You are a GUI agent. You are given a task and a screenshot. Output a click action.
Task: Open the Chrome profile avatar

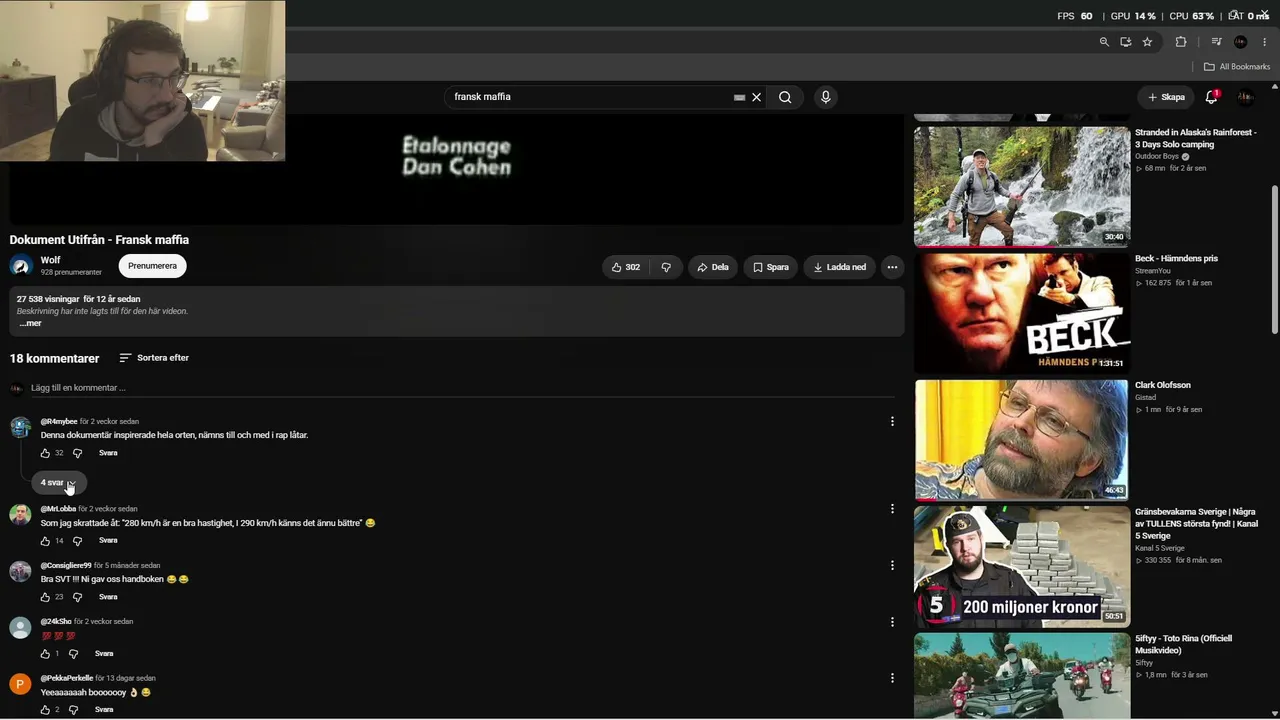pos(1241,42)
